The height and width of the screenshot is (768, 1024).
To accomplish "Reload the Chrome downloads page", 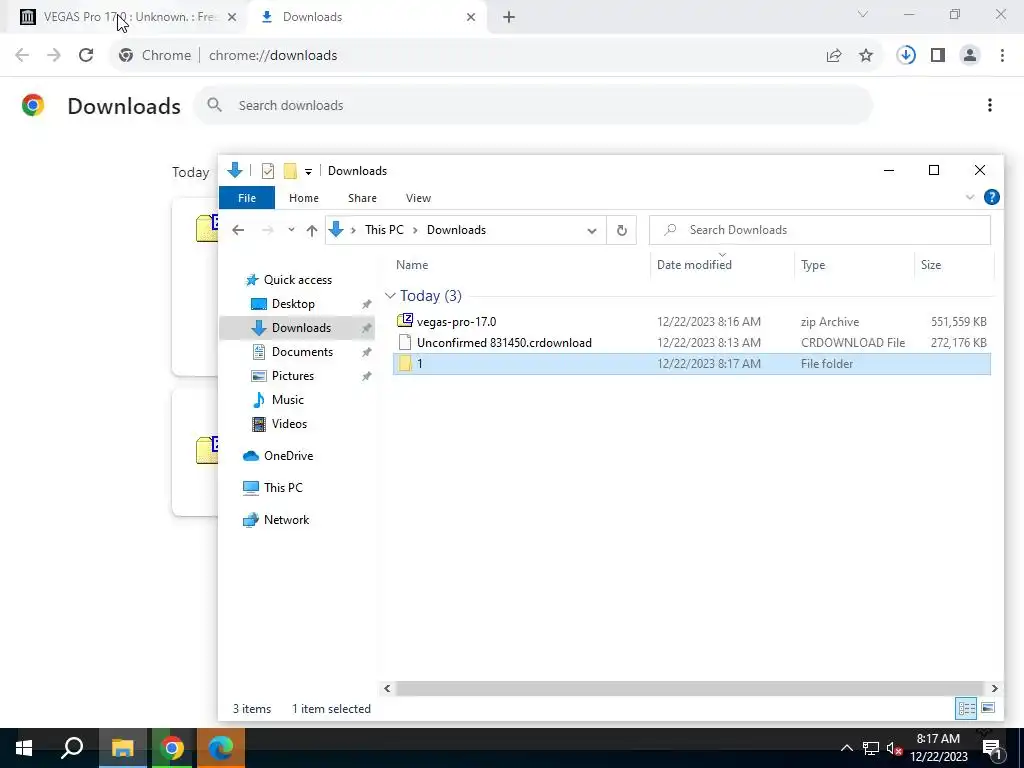I will pyautogui.click(x=86, y=56).
